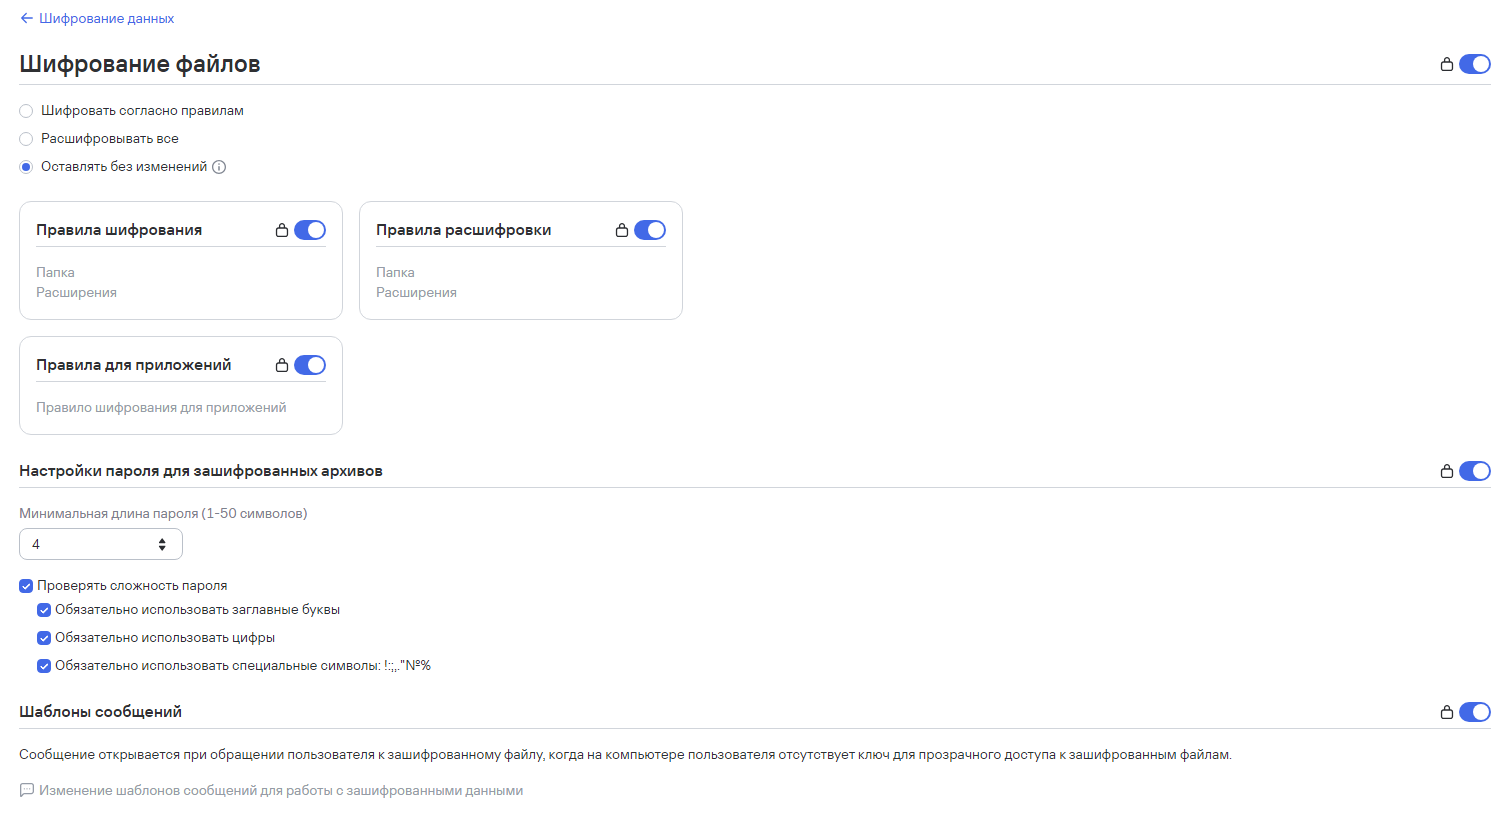Image resolution: width=1505 pixels, height=828 pixels.
Task: Open Изменение шаблонов сообщений link
Action: (x=281, y=790)
